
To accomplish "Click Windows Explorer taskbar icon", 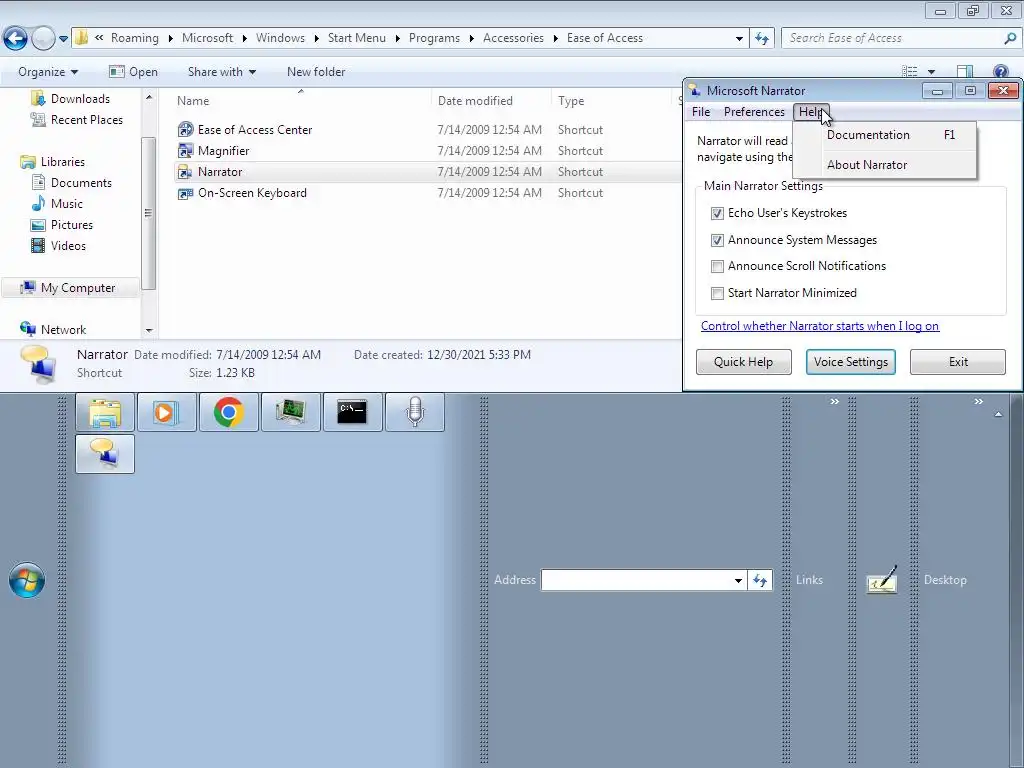I will [105, 412].
